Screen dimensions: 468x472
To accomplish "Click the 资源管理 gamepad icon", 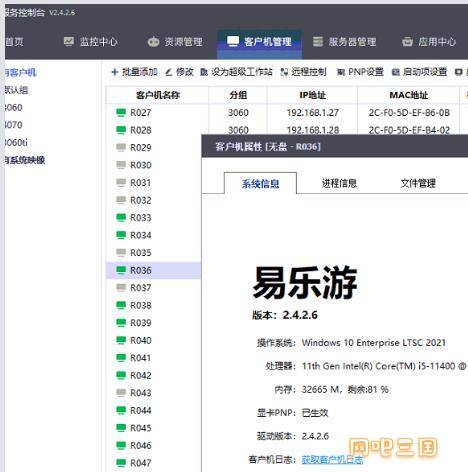I will click(x=153, y=42).
